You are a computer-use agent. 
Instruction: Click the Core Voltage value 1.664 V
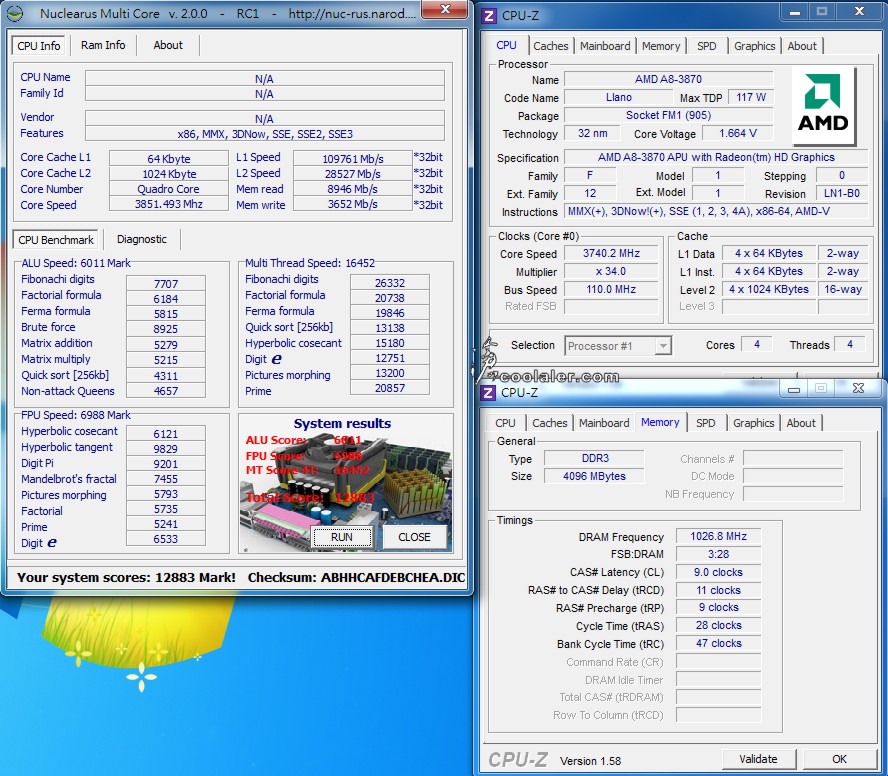point(738,134)
